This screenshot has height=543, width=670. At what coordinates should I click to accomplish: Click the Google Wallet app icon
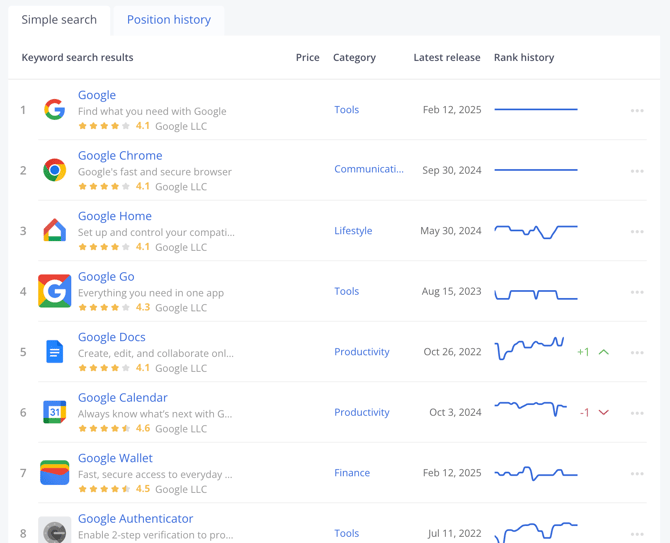click(x=55, y=473)
